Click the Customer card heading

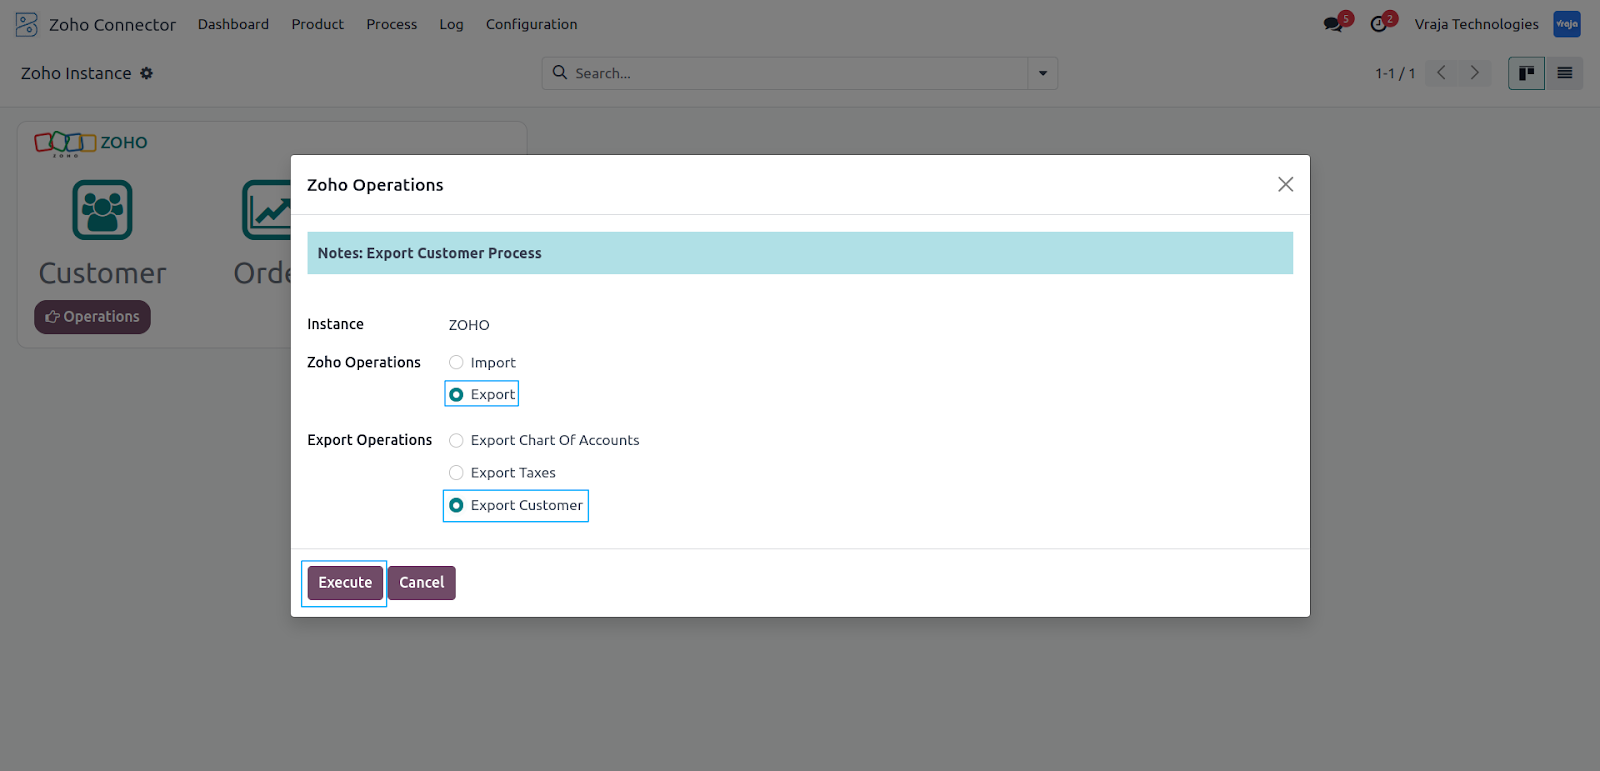tap(102, 273)
